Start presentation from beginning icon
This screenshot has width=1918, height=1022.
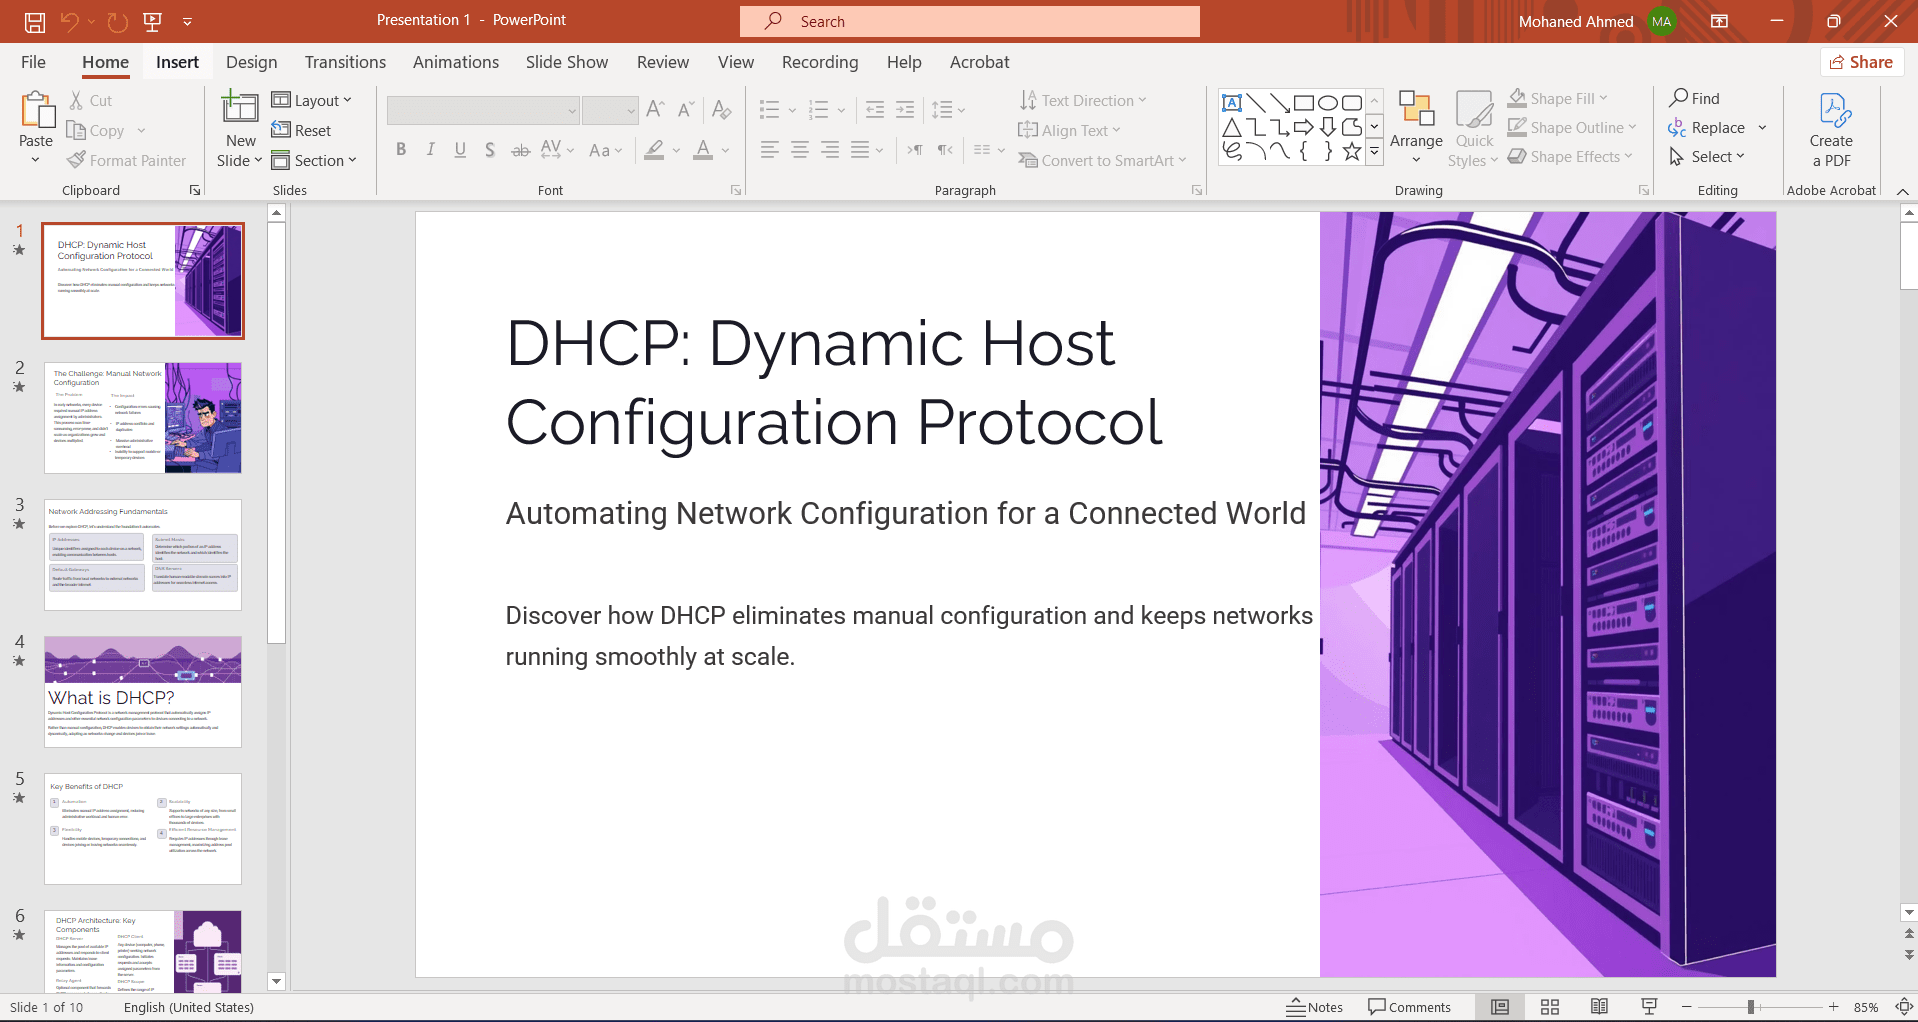click(x=153, y=21)
